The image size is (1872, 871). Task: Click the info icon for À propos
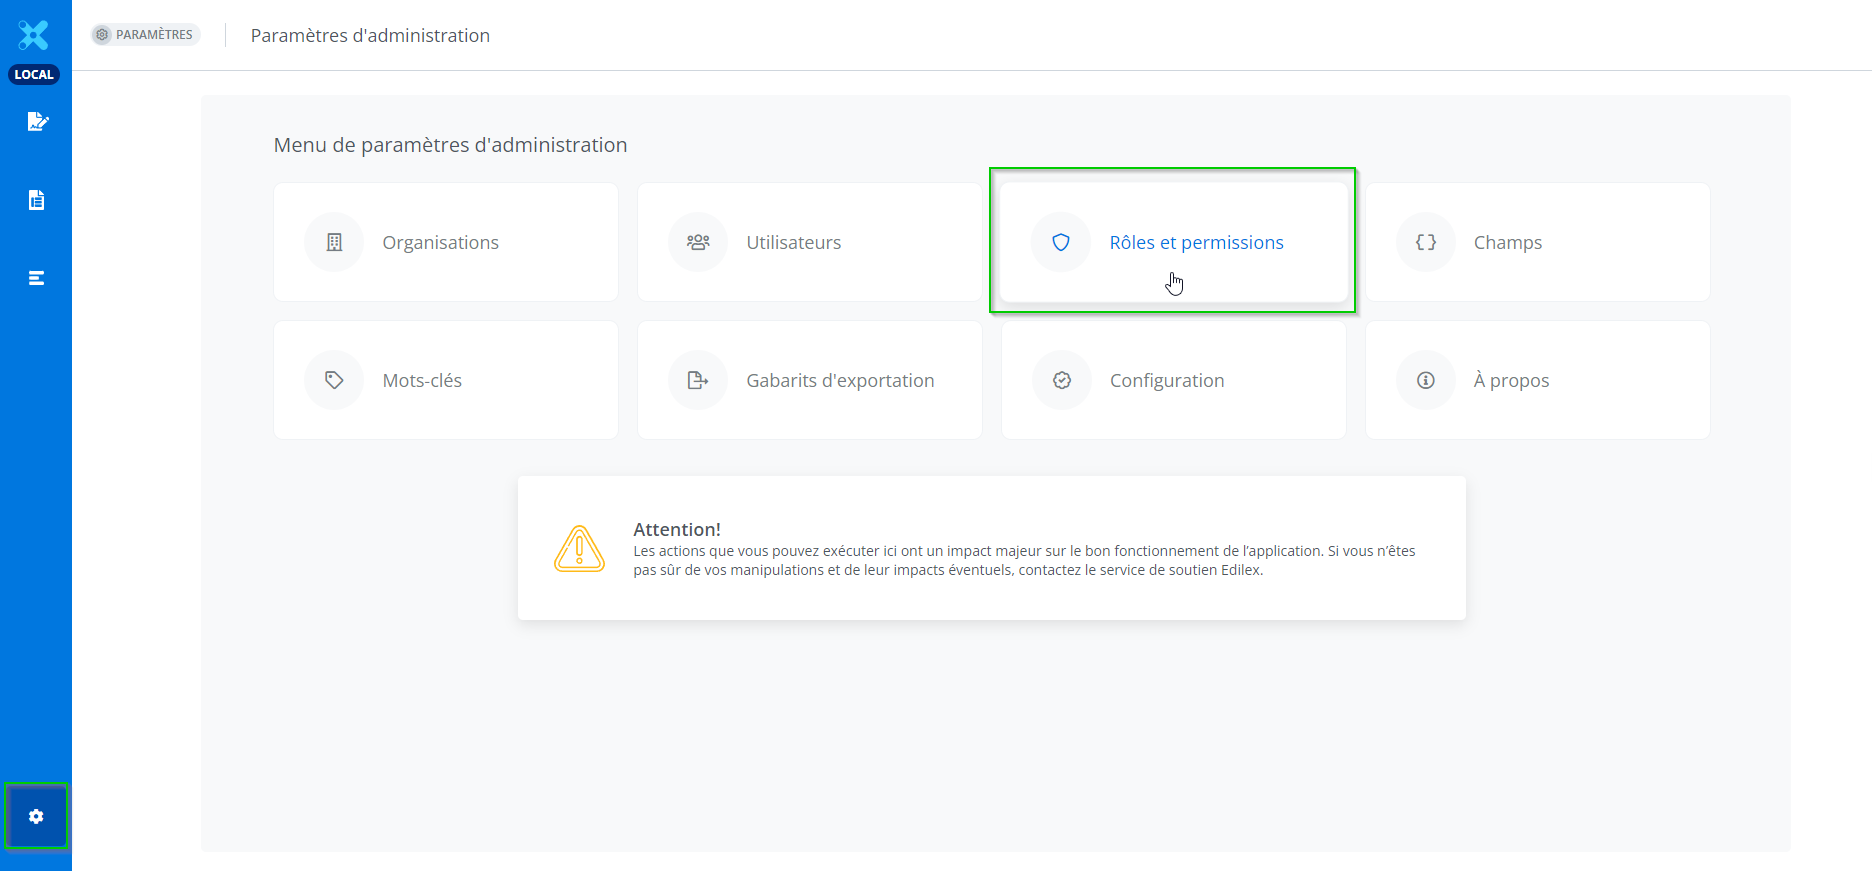pos(1426,380)
